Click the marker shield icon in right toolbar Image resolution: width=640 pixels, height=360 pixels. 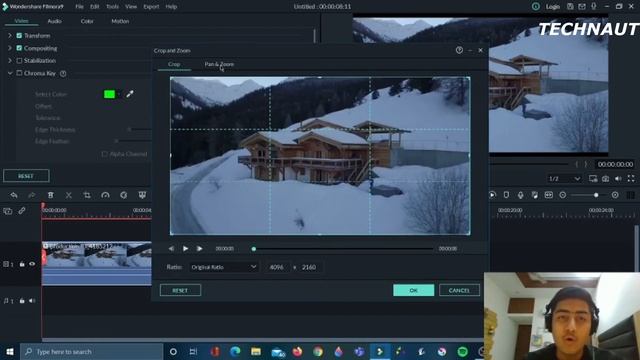point(506,195)
